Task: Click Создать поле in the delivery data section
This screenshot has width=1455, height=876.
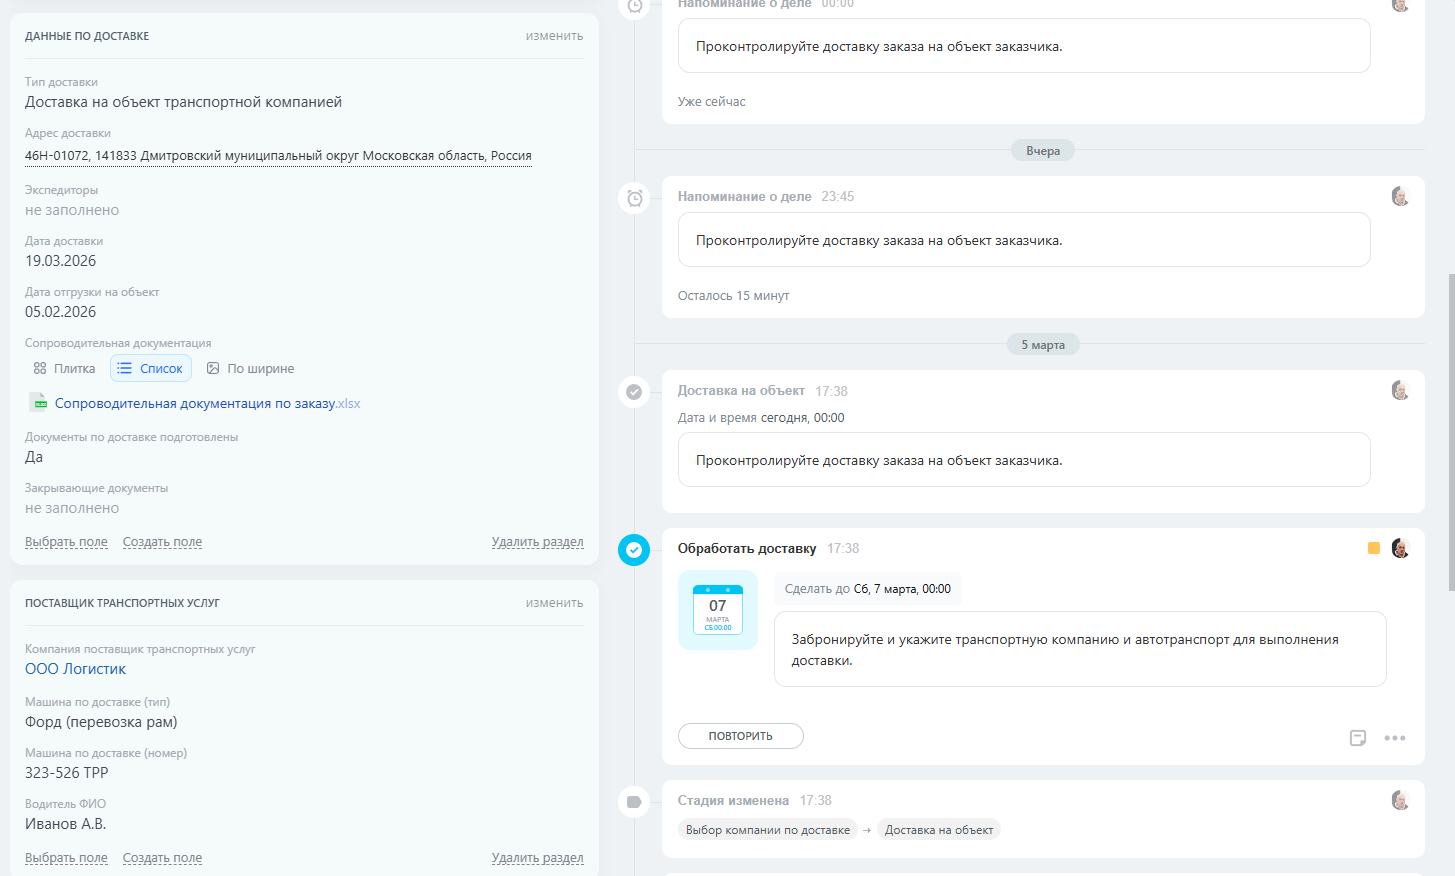Action: (162, 542)
